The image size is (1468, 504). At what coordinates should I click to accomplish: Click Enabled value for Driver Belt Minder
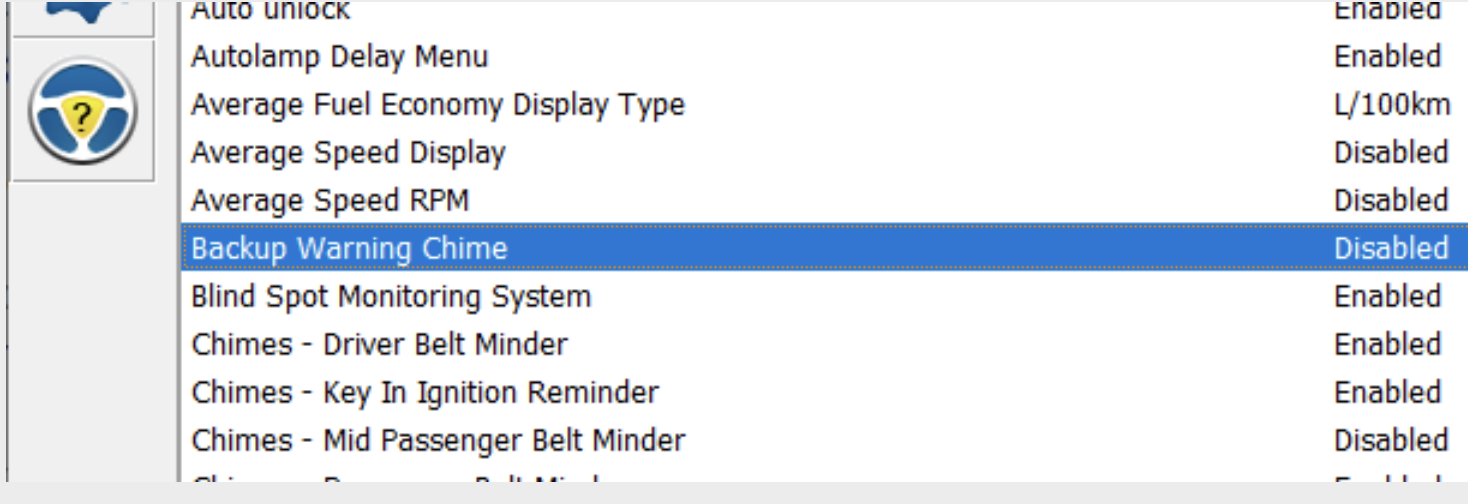[x=1388, y=345]
